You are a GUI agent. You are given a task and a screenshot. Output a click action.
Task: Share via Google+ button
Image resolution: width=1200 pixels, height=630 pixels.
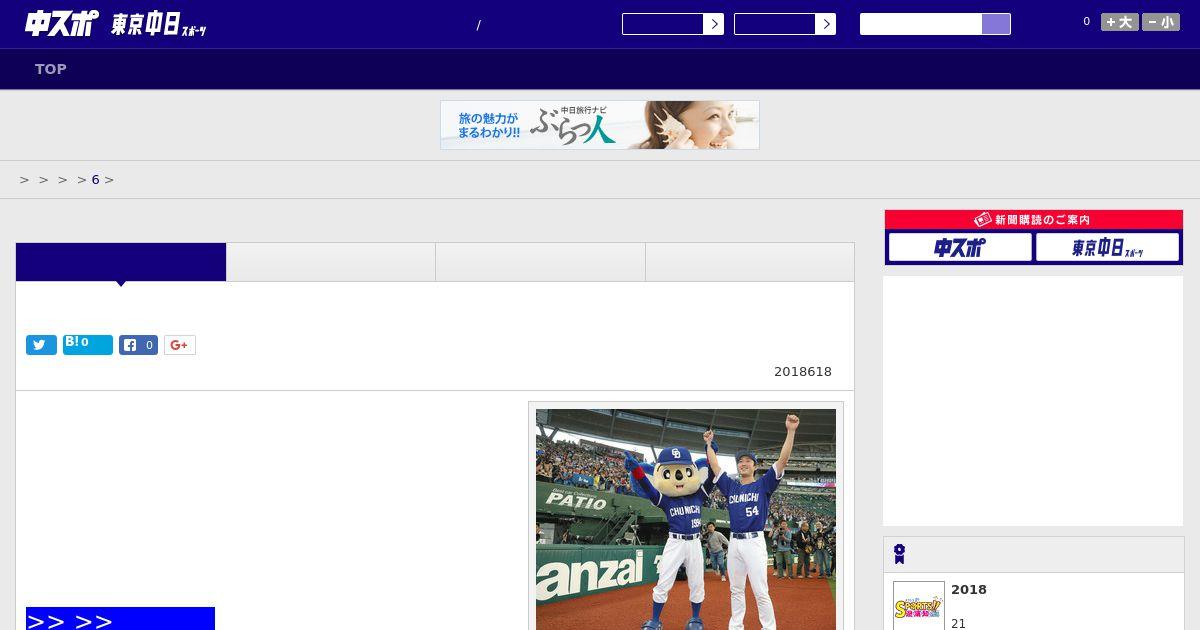(x=180, y=345)
